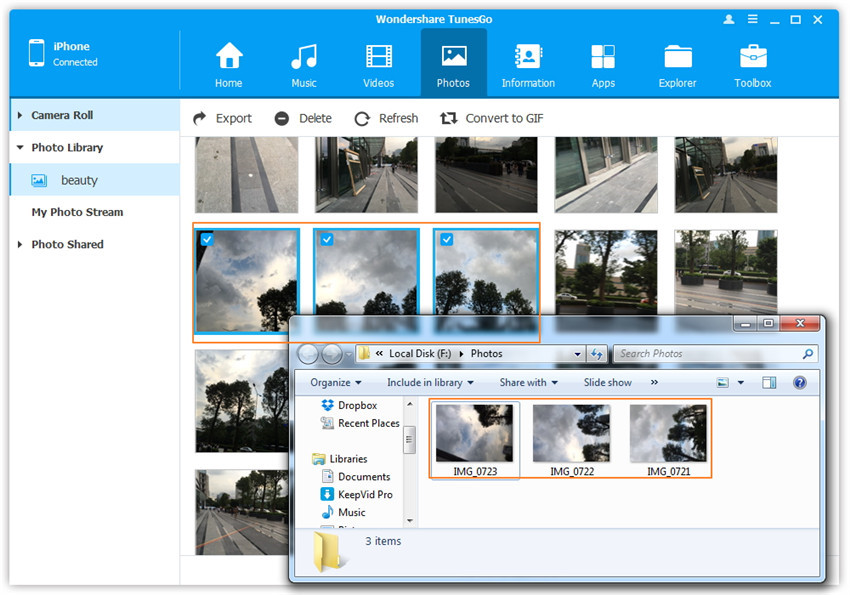850x595 pixels.
Task: Collapse the Photo Library tree item
Action: coord(20,147)
